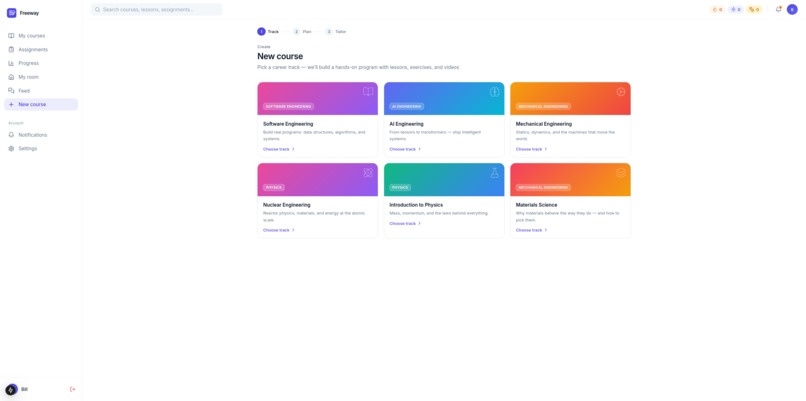Click the Nuclear Engineering card title
The width and height of the screenshot is (806, 401).
click(287, 205)
